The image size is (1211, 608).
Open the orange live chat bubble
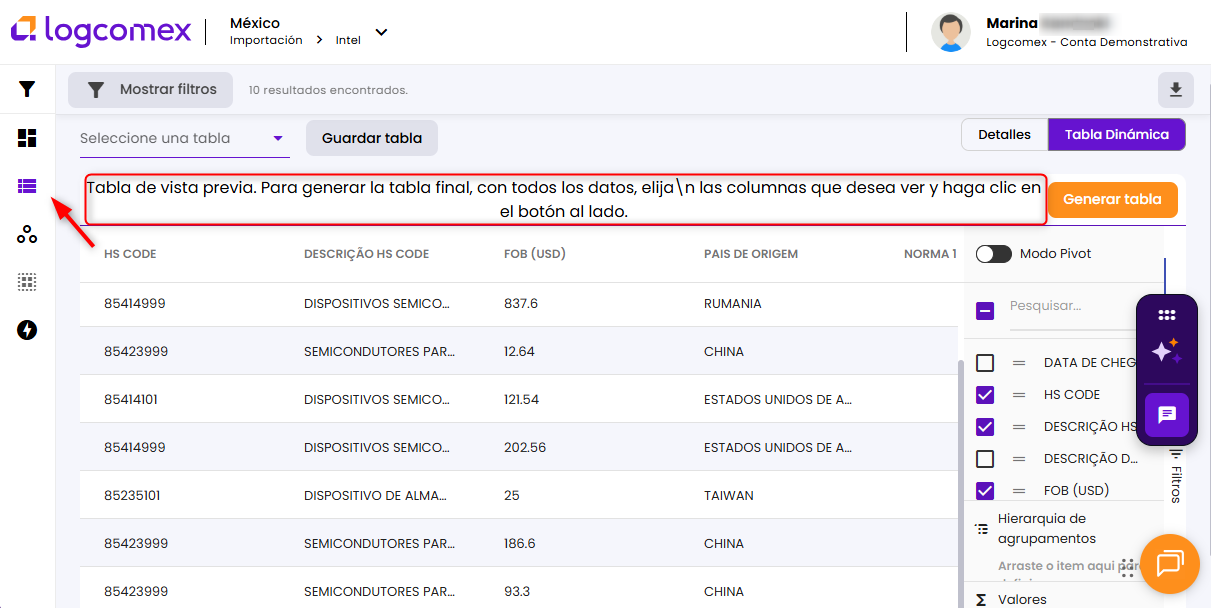point(1169,563)
